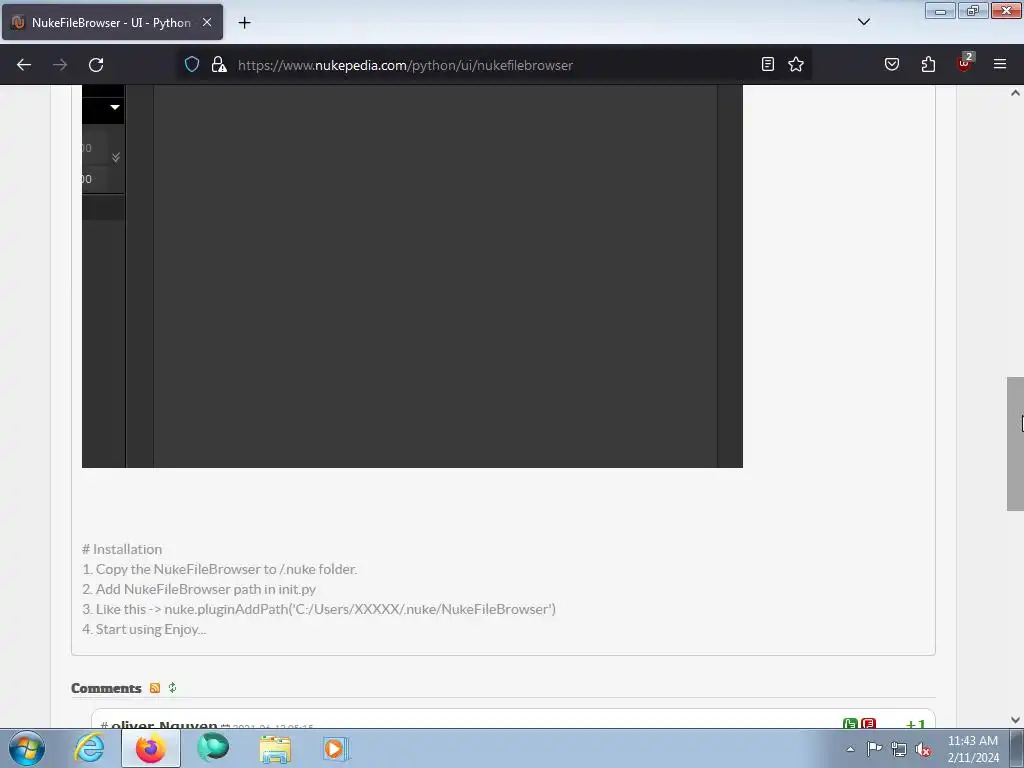Click the vertical scrollbar thumb
The height and width of the screenshot is (768, 1024).
click(x=1015, y=443)
